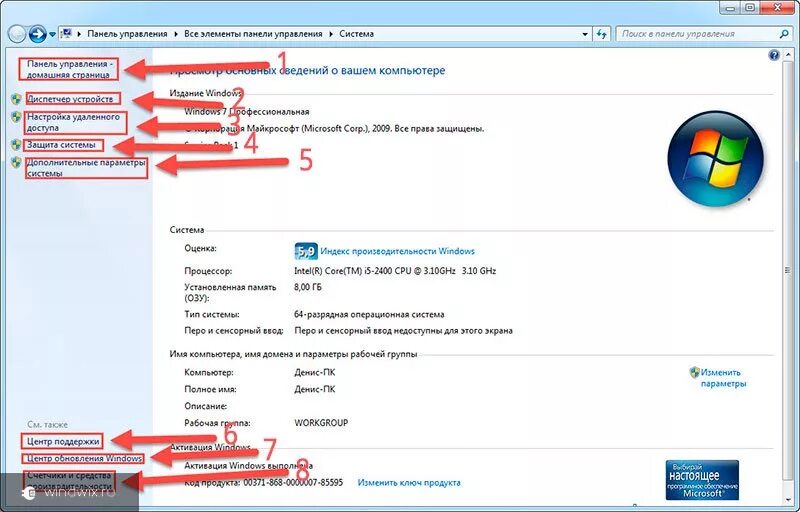Click shield icon beside "Защита системы"
The width and height of the screenshot is (800, 512).
coord(16,145)
